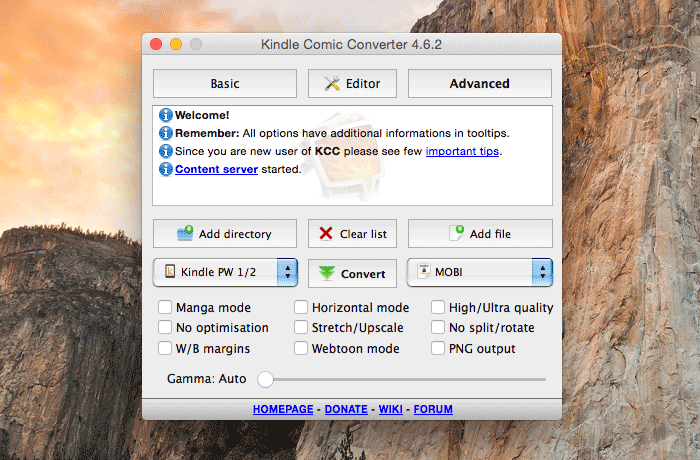Open the MOBI output format dropdown
The width and height of the screenshot is (700, 460).
(x=480, y=272)
